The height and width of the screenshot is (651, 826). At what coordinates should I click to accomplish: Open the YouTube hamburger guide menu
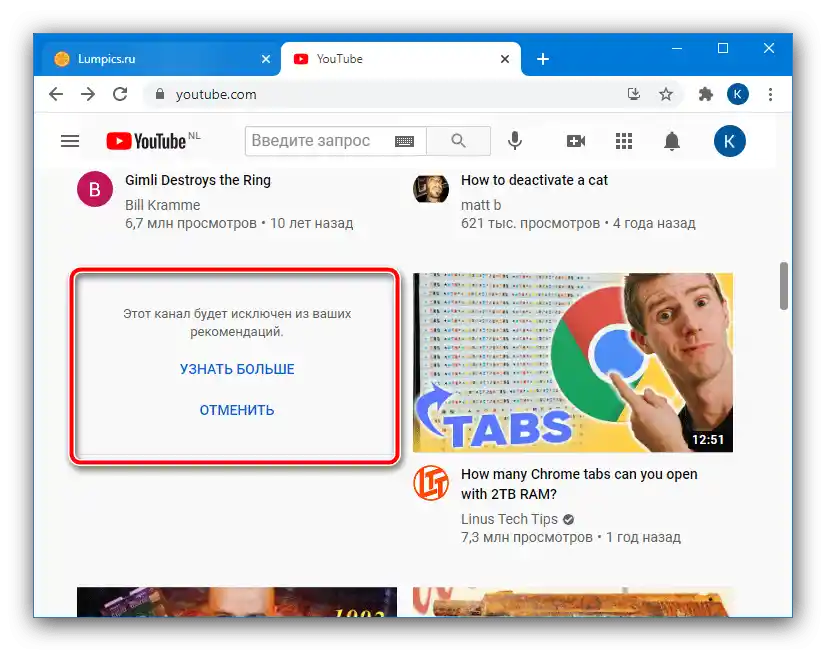pyautogui.click(x=70, y=141)
